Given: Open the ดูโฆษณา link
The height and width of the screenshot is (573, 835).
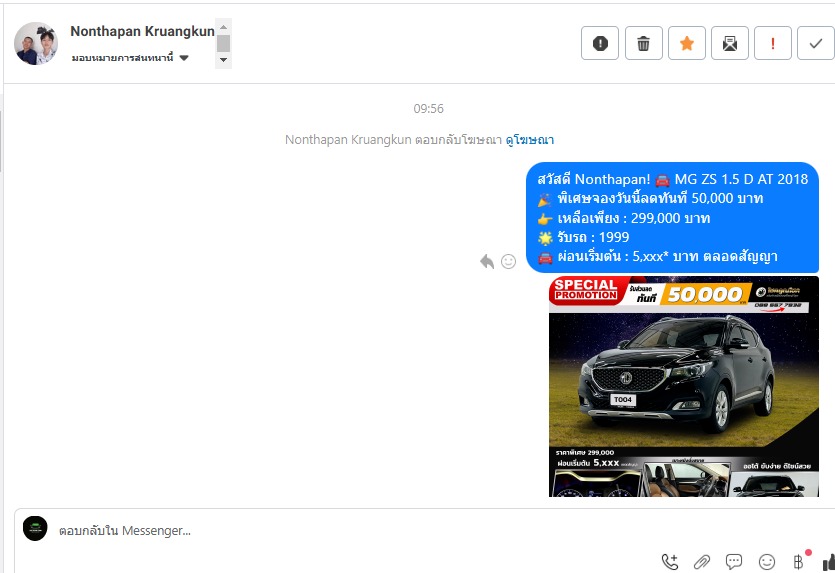Looking at the screenshot, I should (x=530, y=140).
